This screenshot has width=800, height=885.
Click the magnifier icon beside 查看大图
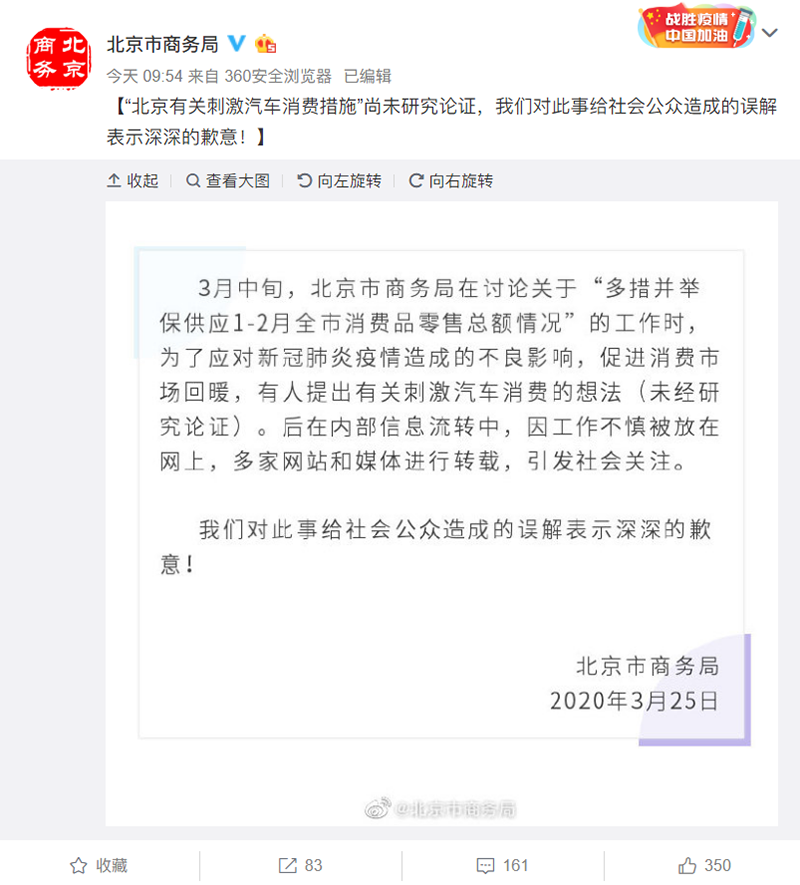[193, 181]
